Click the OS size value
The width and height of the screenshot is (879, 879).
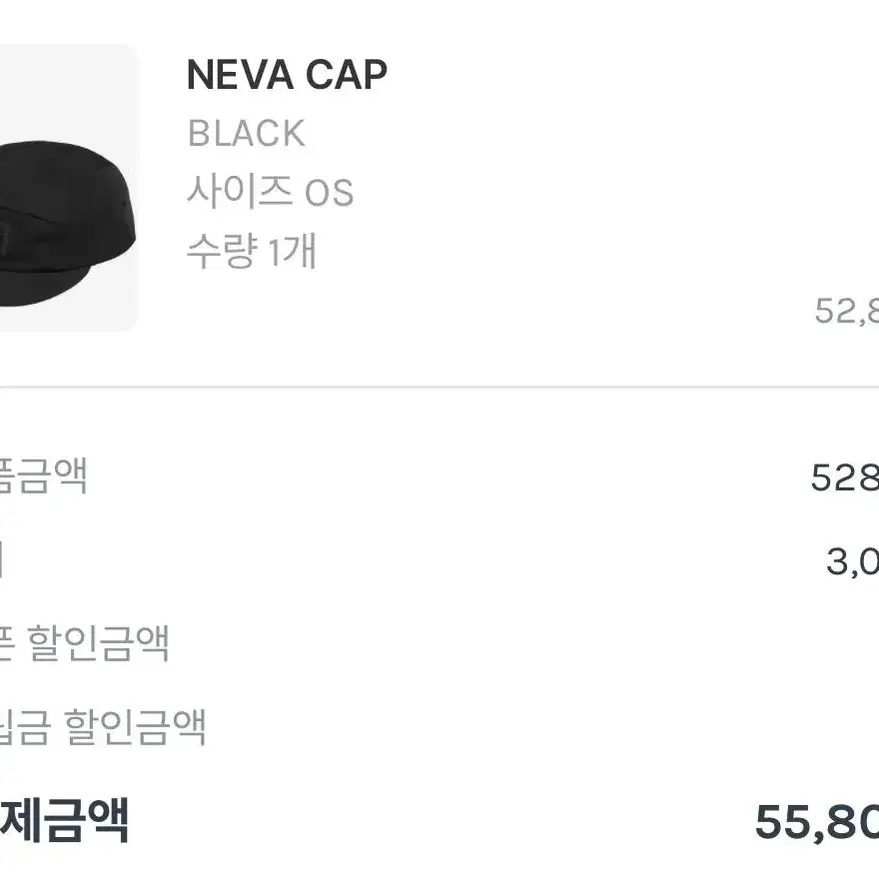coord(329,192)
